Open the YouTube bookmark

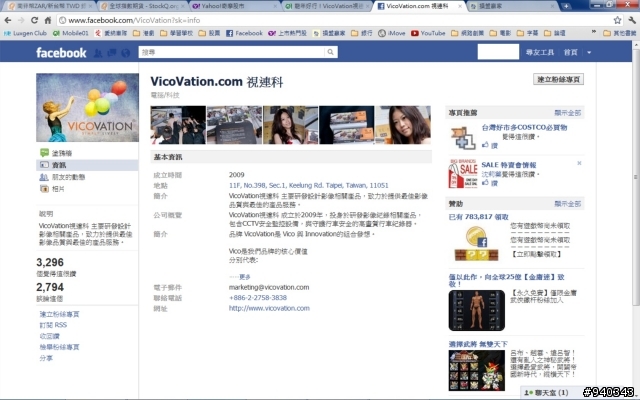click(428, 33)
